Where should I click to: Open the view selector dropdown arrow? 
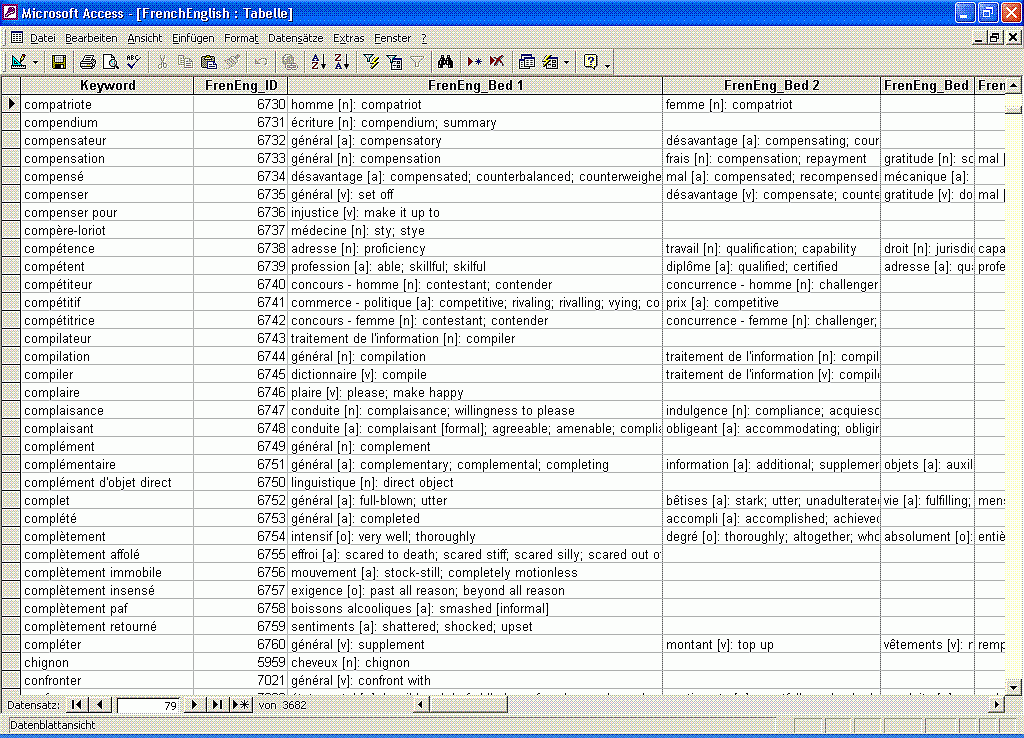(x=36, y=61)
